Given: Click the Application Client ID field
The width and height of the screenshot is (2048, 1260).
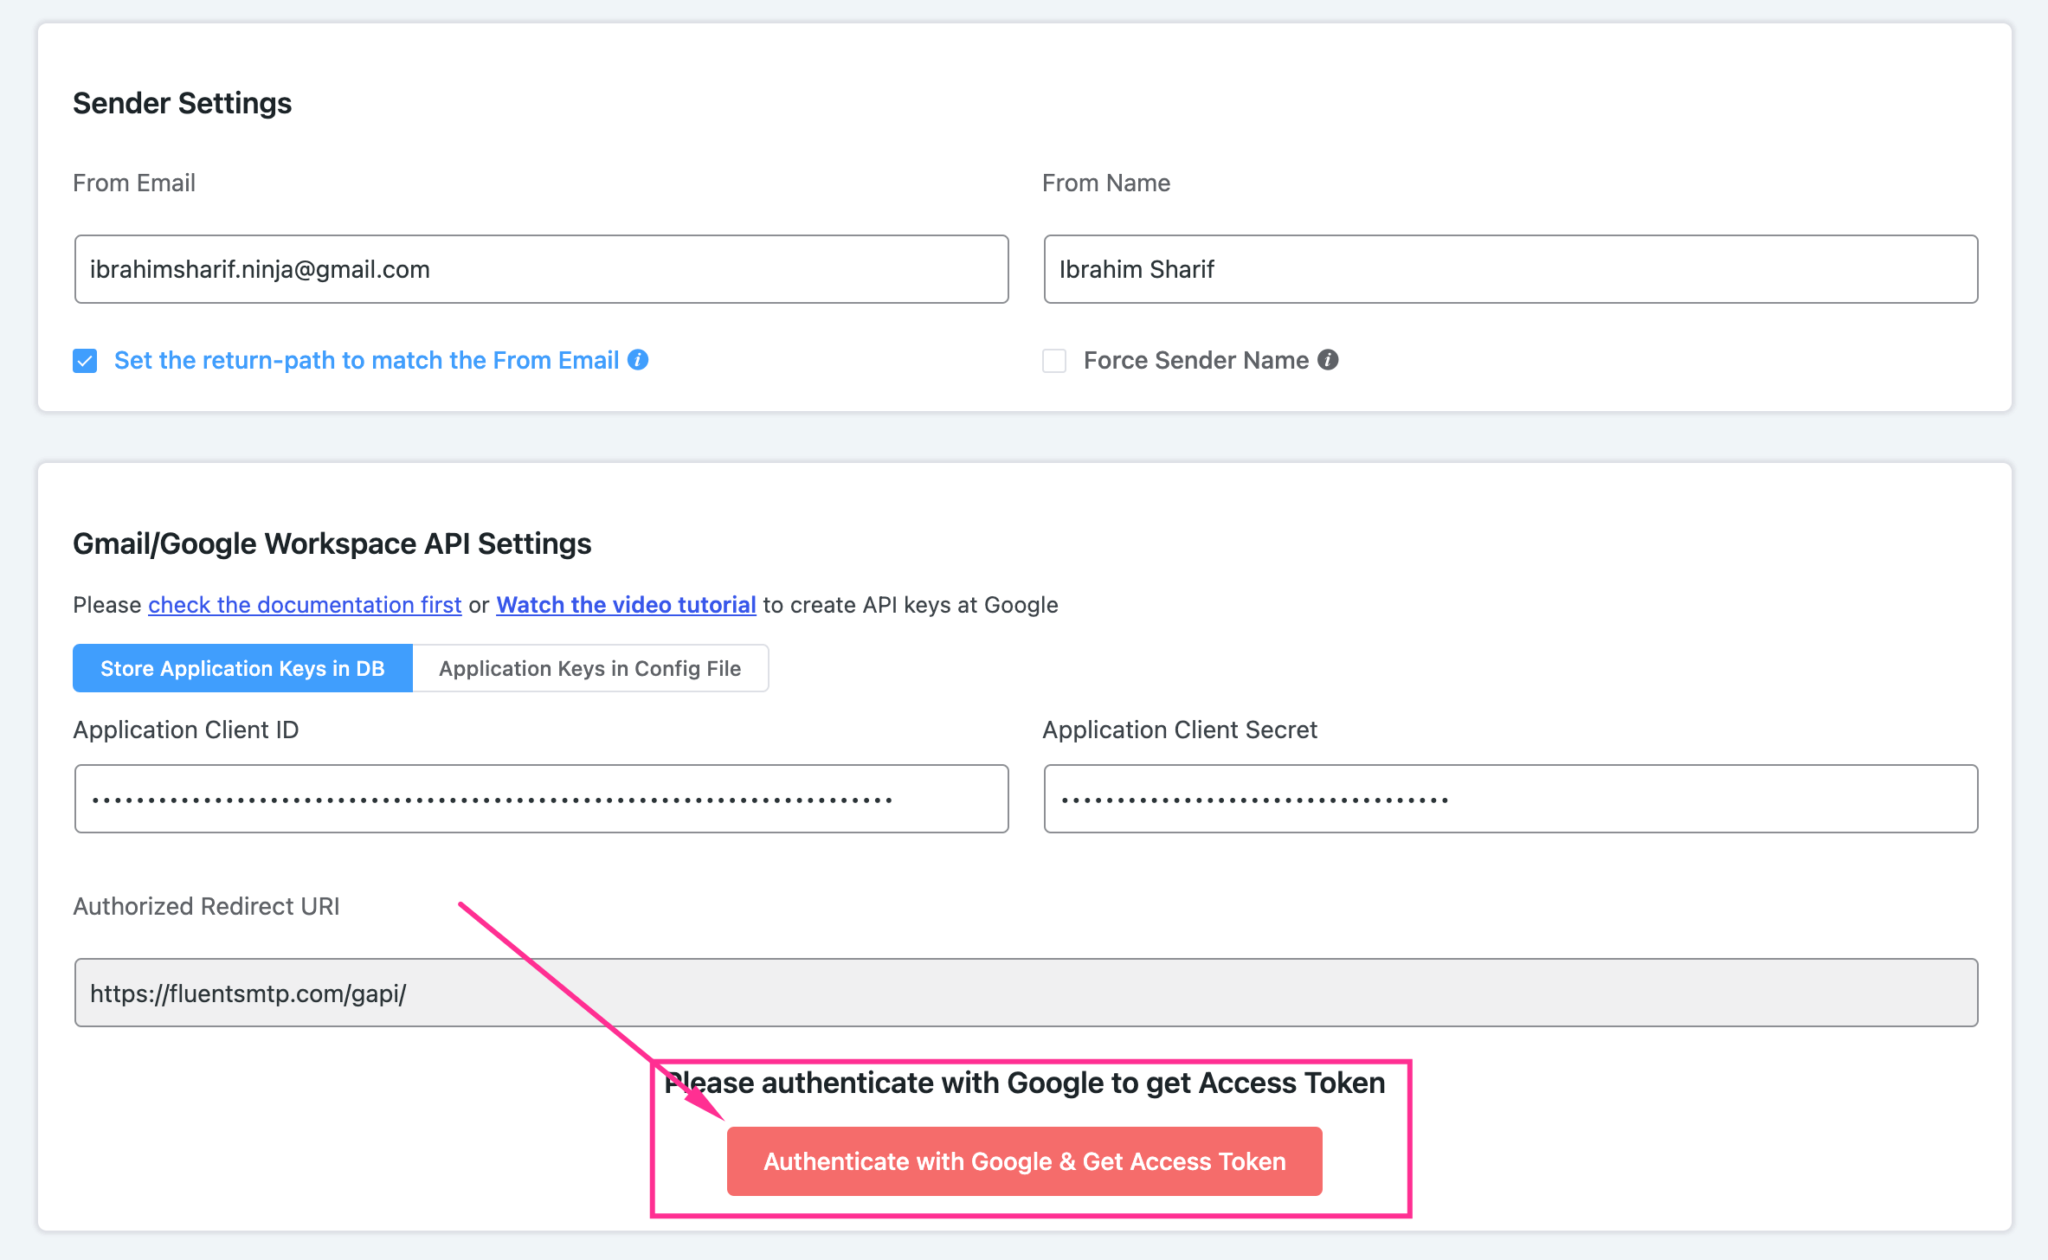Looking at the screenshot, I should (540, 798).
